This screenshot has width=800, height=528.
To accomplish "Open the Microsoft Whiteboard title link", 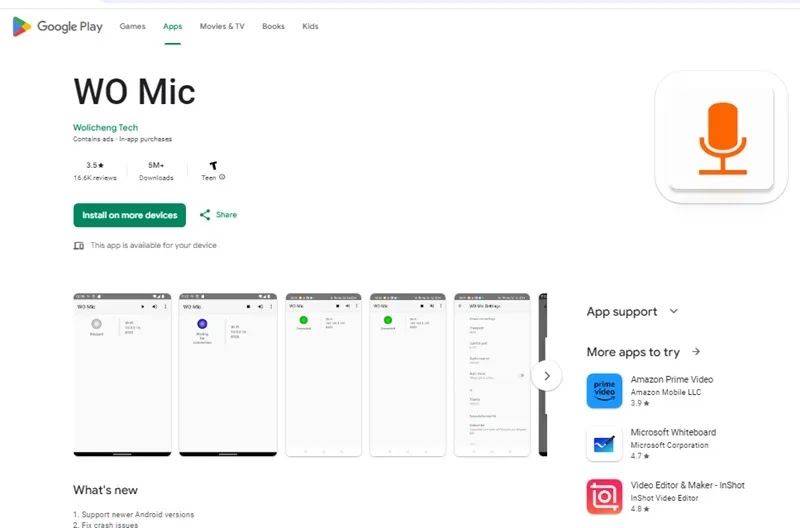I will (x=673, y=432).
